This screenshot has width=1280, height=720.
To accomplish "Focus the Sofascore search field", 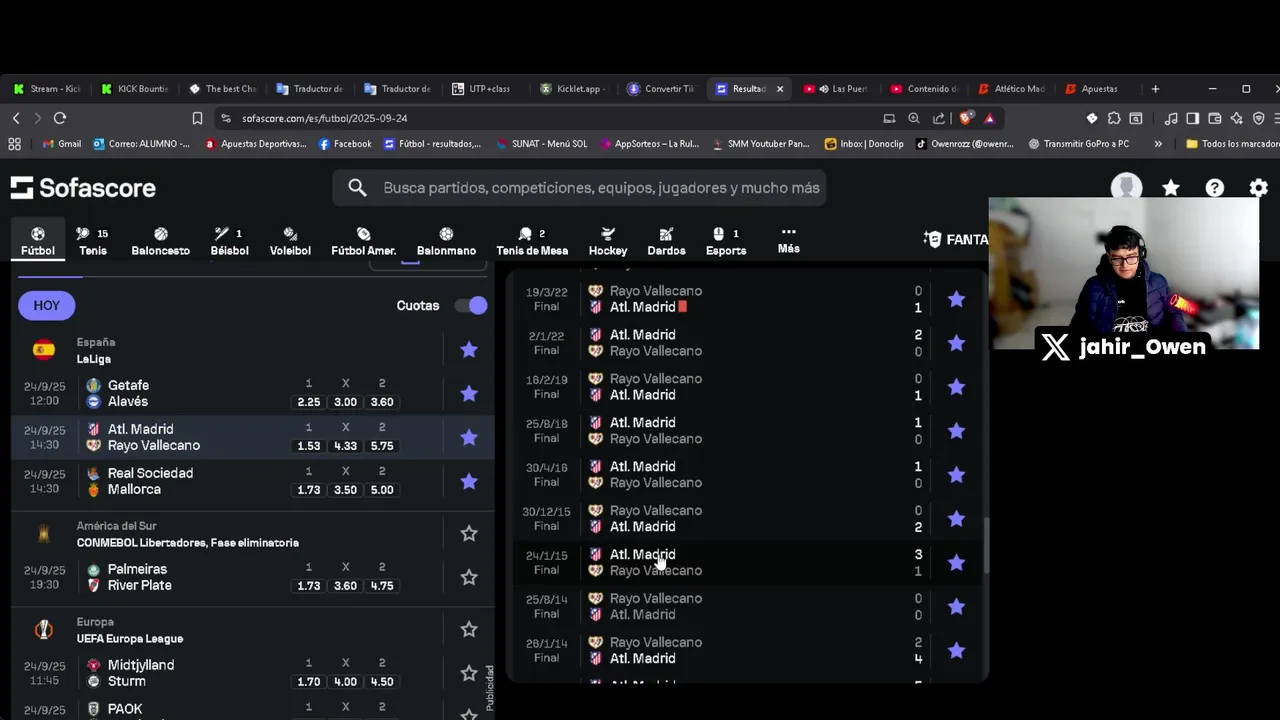I will click(579, 188).
